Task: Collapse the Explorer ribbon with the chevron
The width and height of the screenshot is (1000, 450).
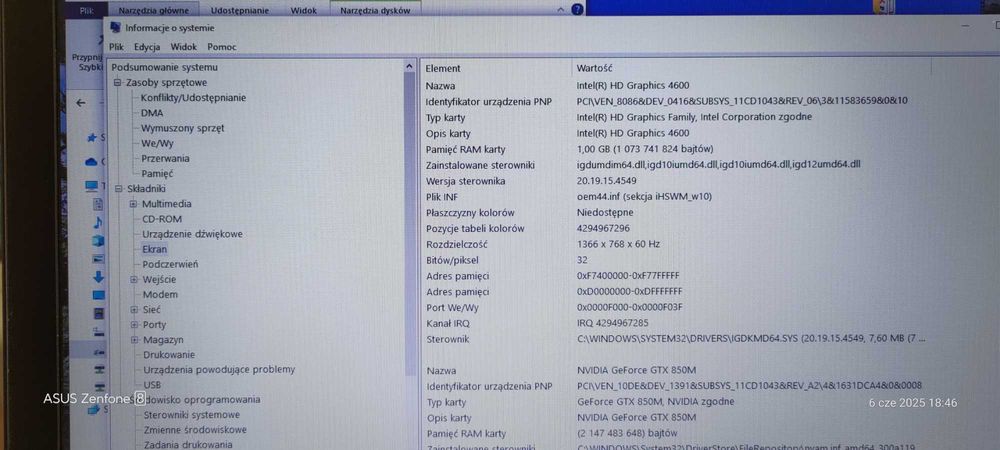Action: [561, 10]
